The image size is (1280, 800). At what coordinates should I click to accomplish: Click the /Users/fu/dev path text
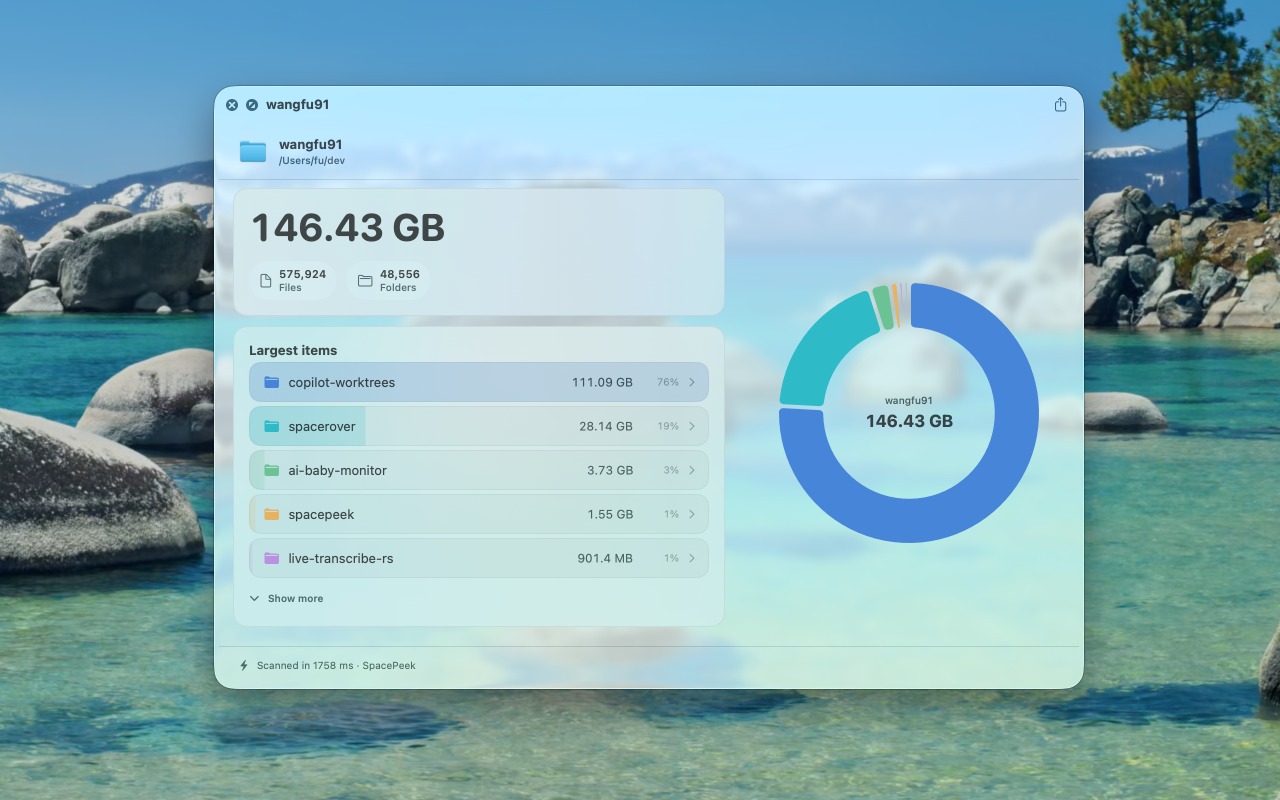(x=312, y=161)
